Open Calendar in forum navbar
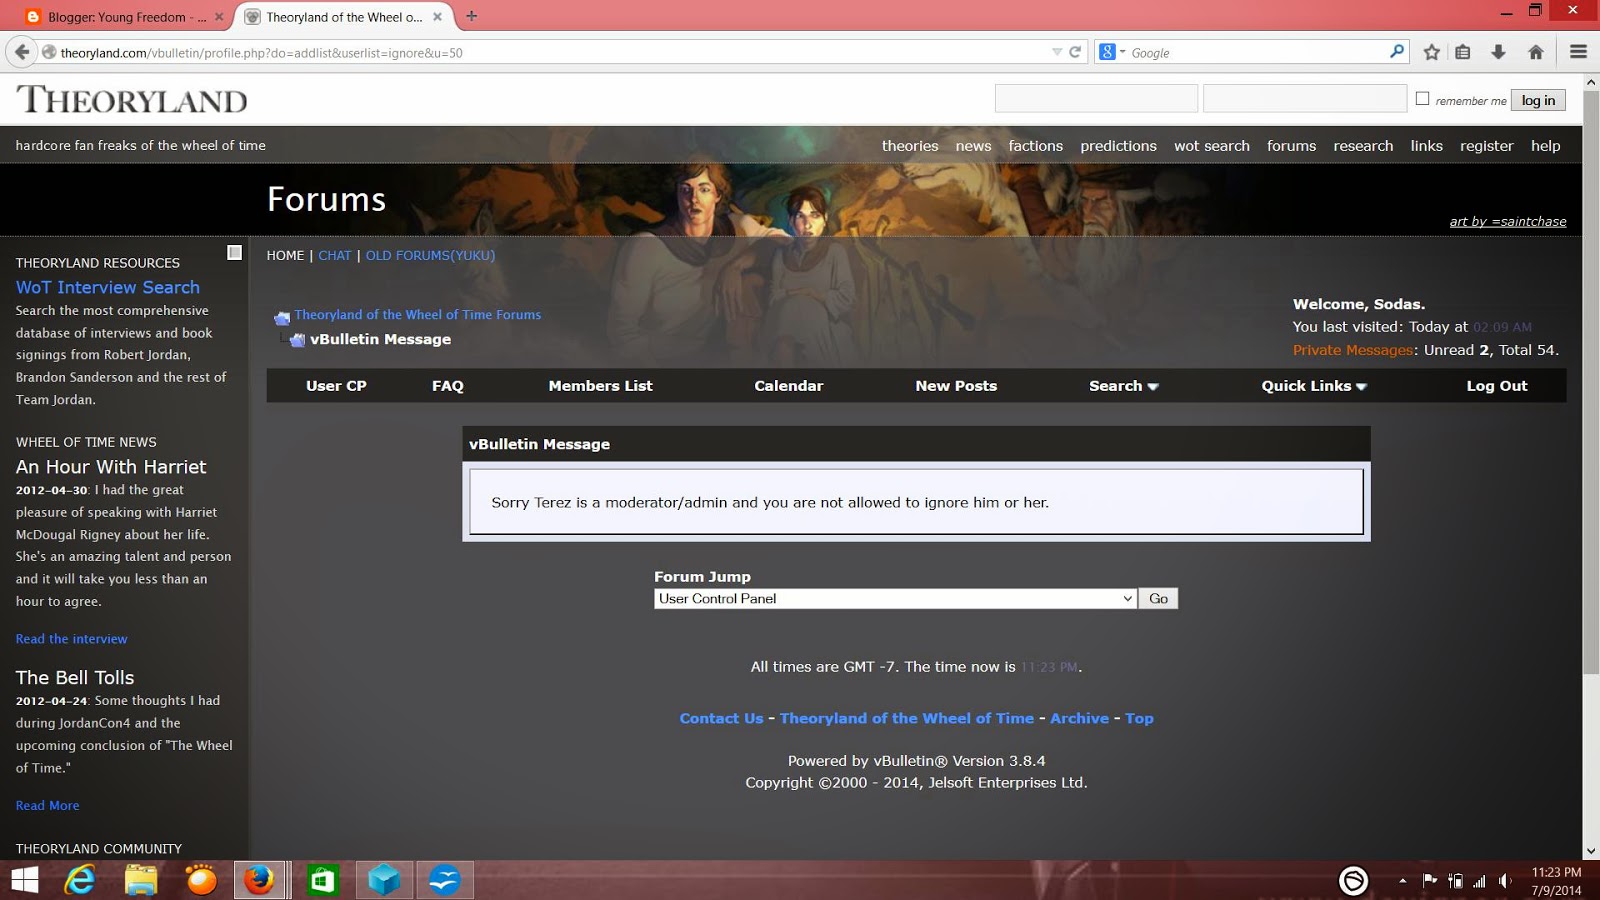This screenshot has width=1600, height=900. (x=789, y=386)
